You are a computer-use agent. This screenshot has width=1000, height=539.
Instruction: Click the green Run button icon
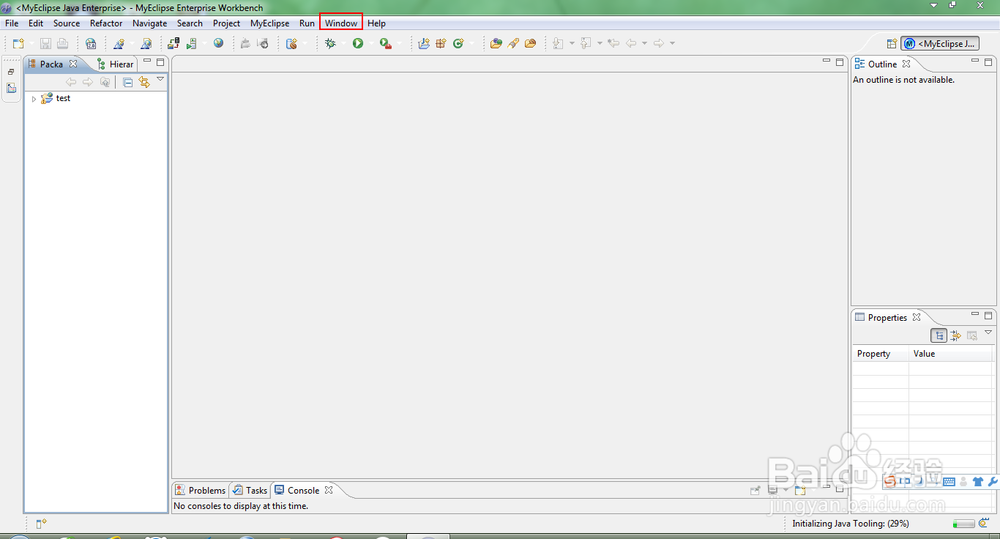click(358, 43)
